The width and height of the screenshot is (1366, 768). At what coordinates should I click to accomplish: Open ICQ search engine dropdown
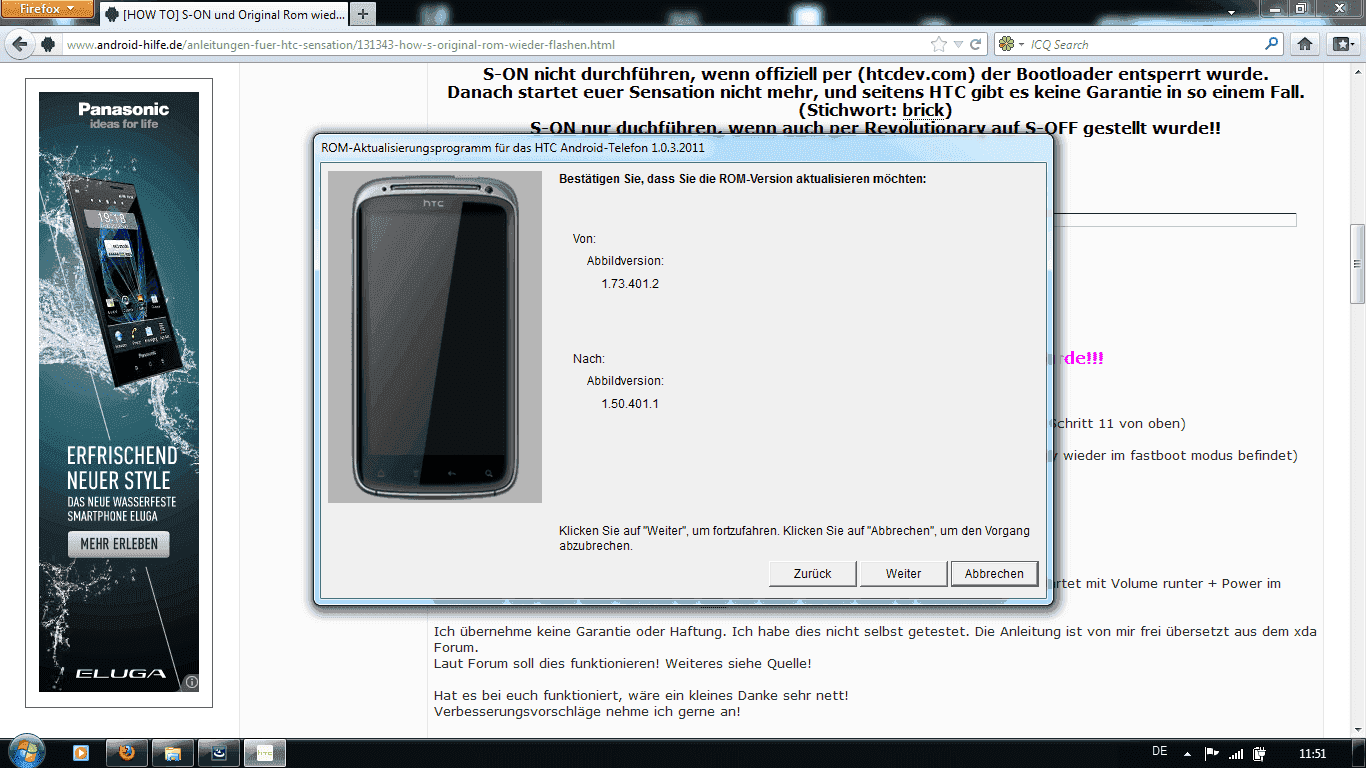[1010, 44]
